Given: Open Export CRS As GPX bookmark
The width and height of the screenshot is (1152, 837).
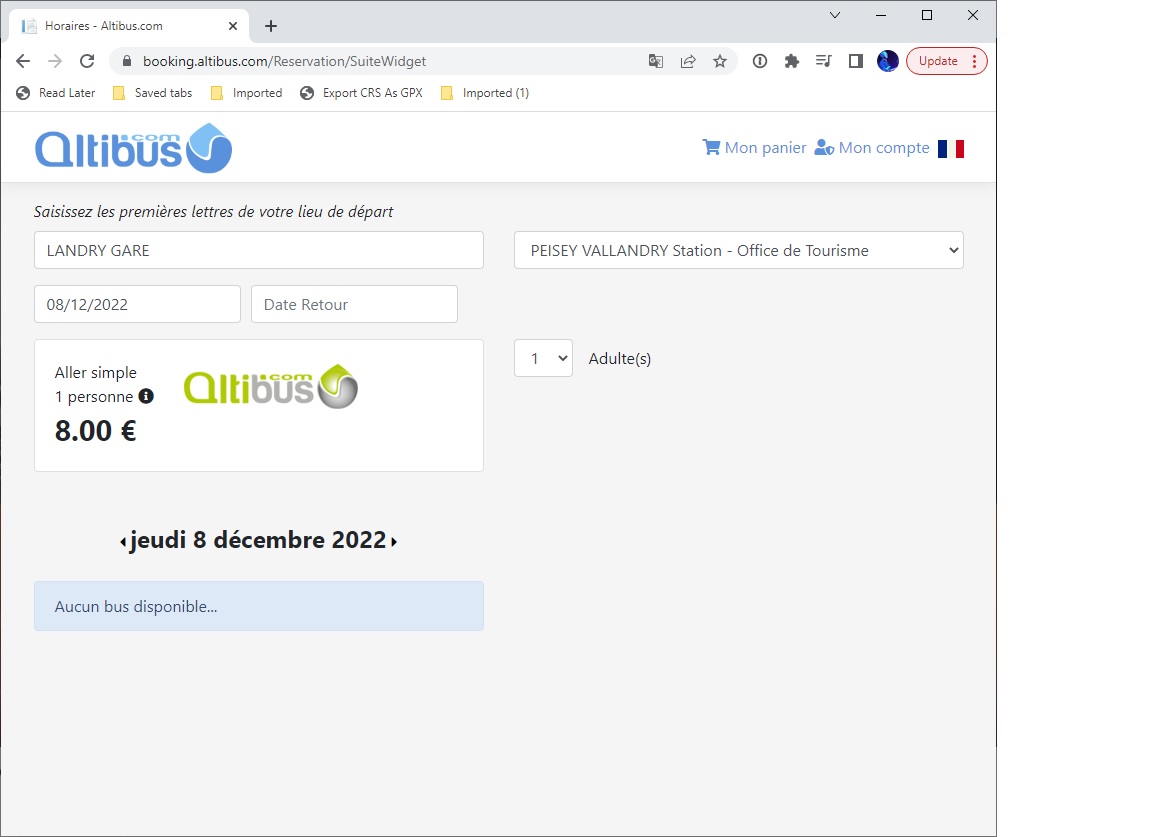Looking at the screenshot, I should pyautogui.click(x=361, y=93).
